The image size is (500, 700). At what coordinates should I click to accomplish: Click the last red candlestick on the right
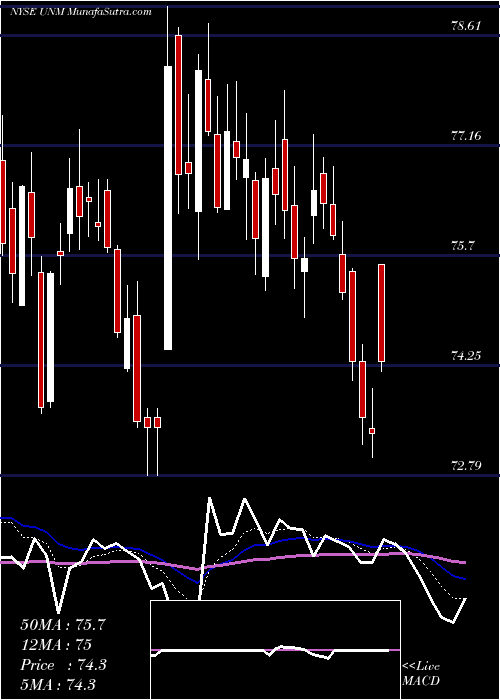pyautogui.click(x=381, y=313)
